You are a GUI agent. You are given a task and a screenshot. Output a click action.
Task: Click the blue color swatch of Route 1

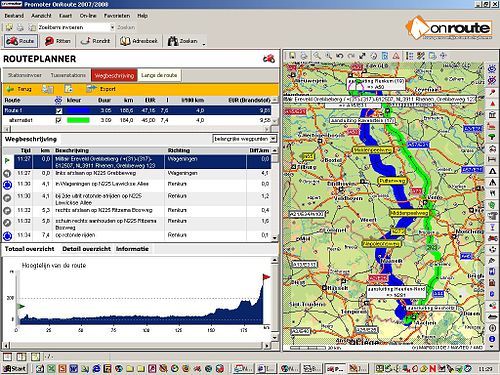tap(78, 110)
